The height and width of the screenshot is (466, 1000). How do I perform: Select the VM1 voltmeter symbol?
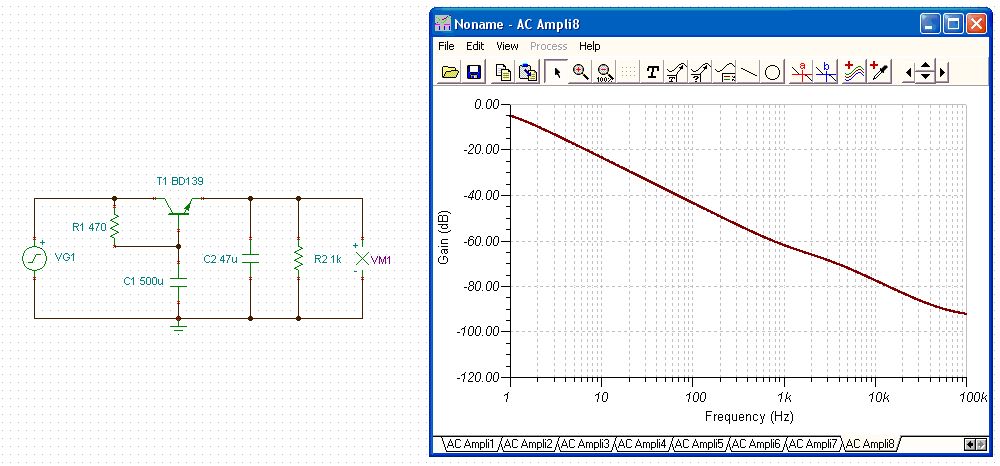click(x=362, y=258)
